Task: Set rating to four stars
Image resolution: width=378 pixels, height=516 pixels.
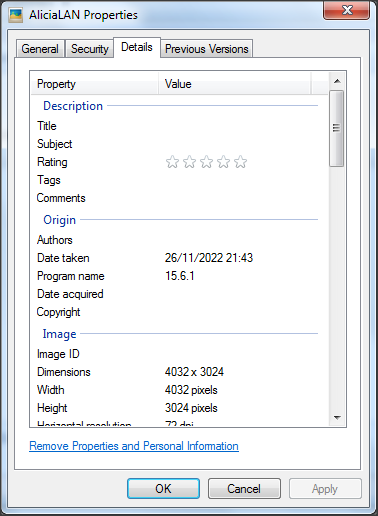Action: point(223,162)
